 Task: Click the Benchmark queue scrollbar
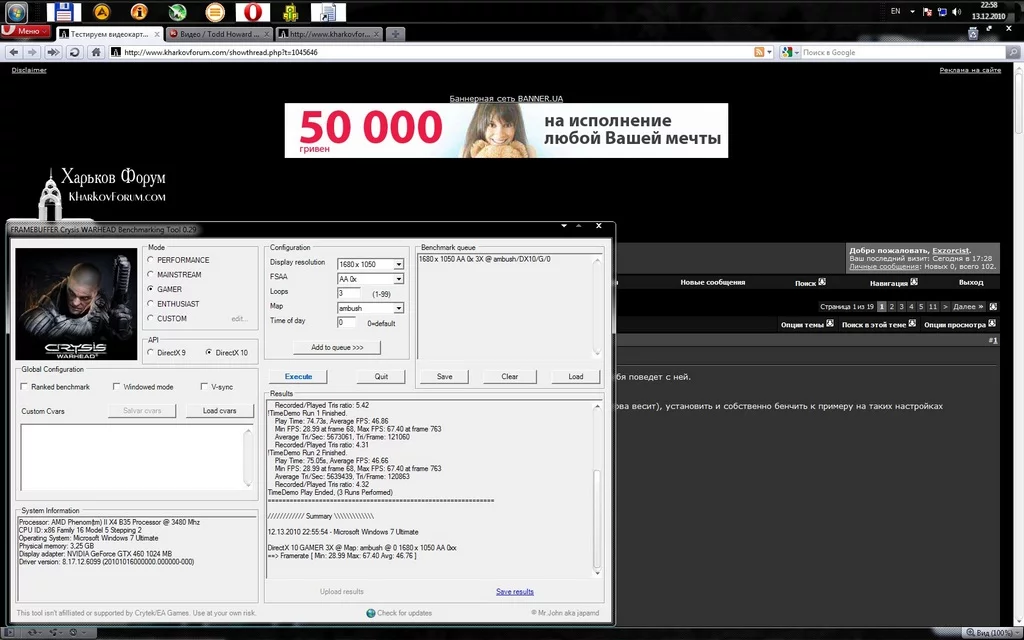597,306
